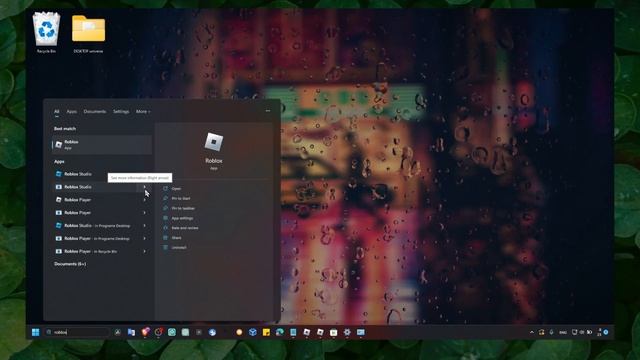Click the orange circle taskbar icon
Viewport: 640px width, 360px height.
[x=239, y=332]
